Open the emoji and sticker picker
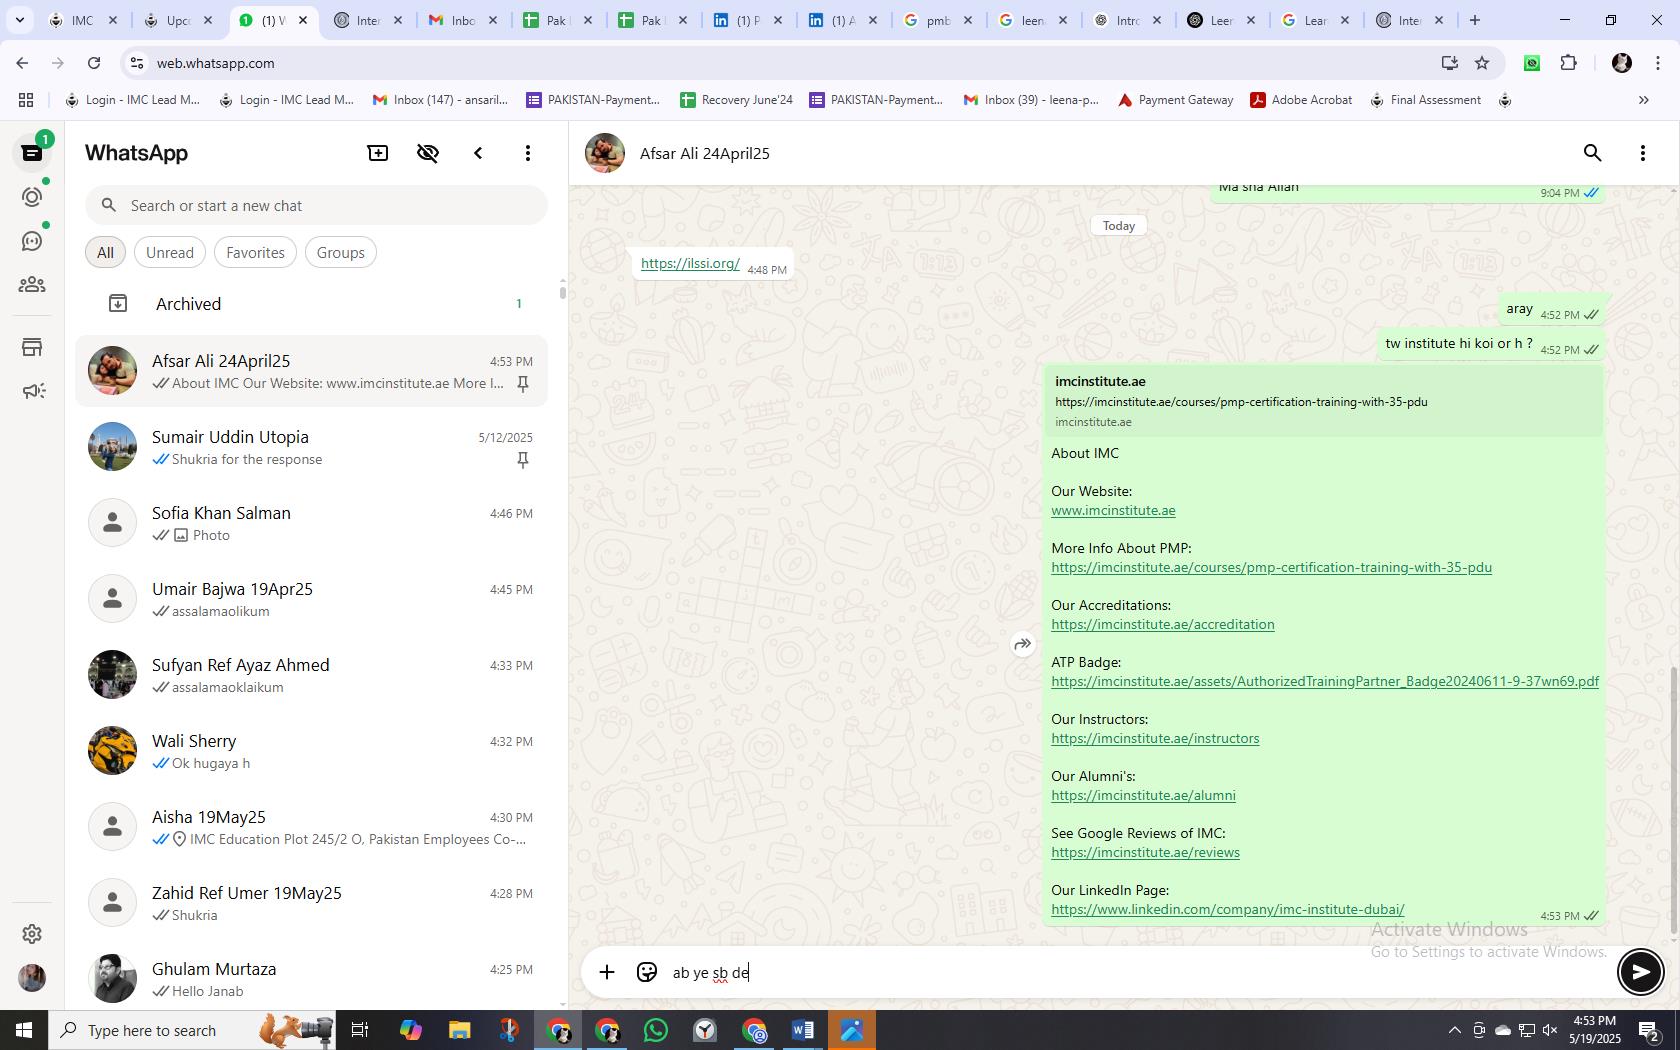 [x=647, y=972]
